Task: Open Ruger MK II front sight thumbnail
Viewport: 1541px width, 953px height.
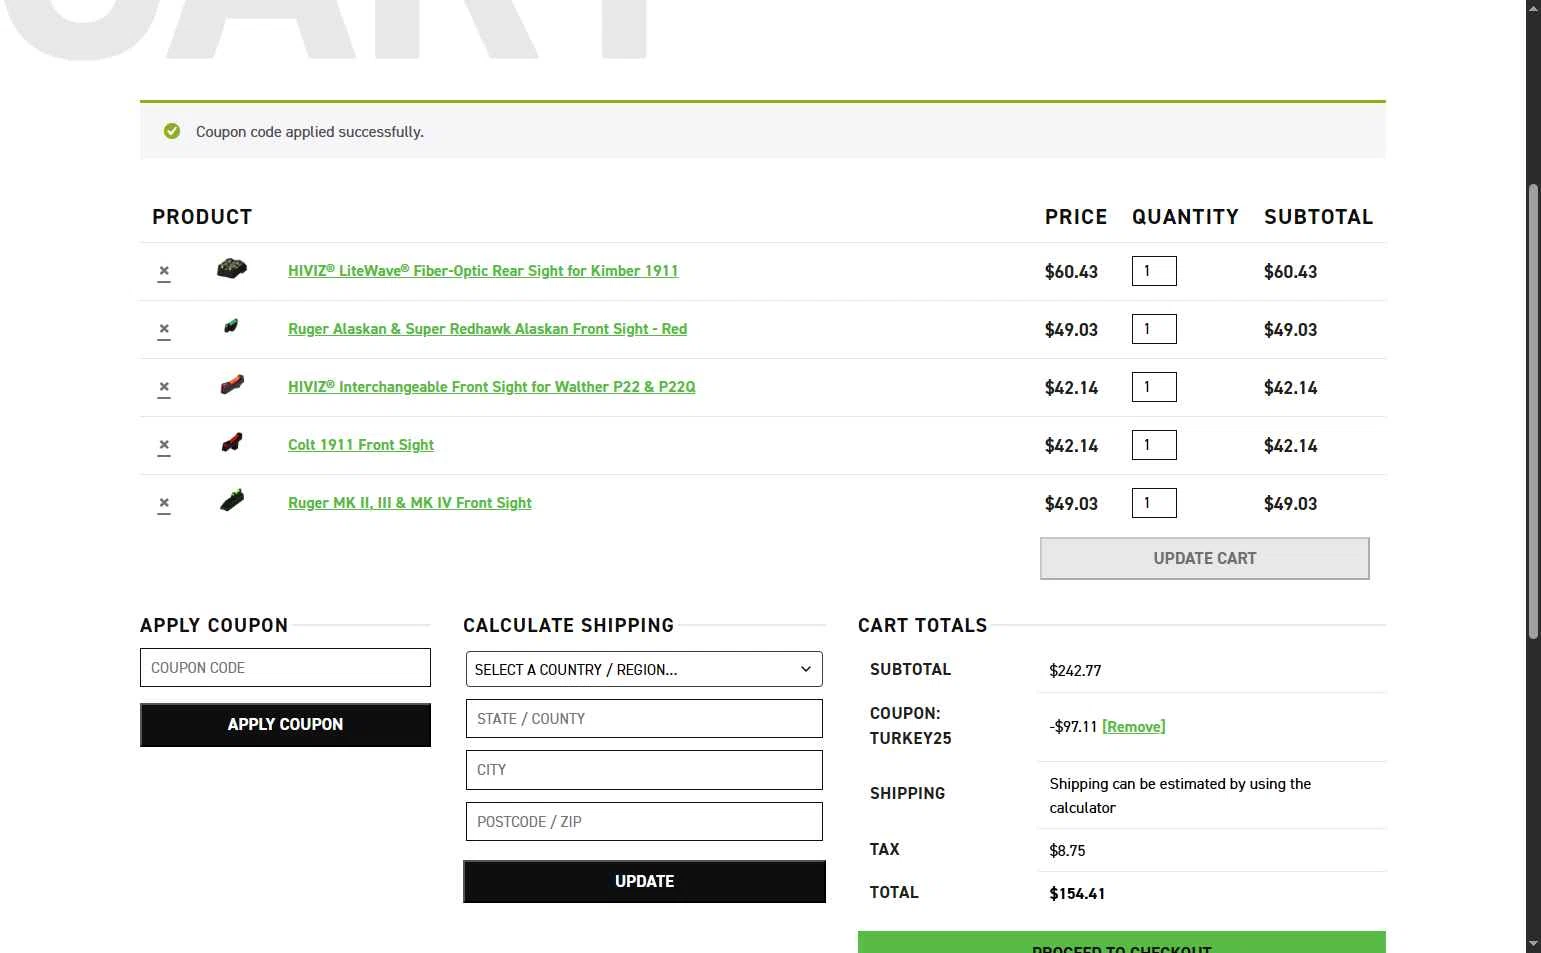Action: click(x=232, y=500)
